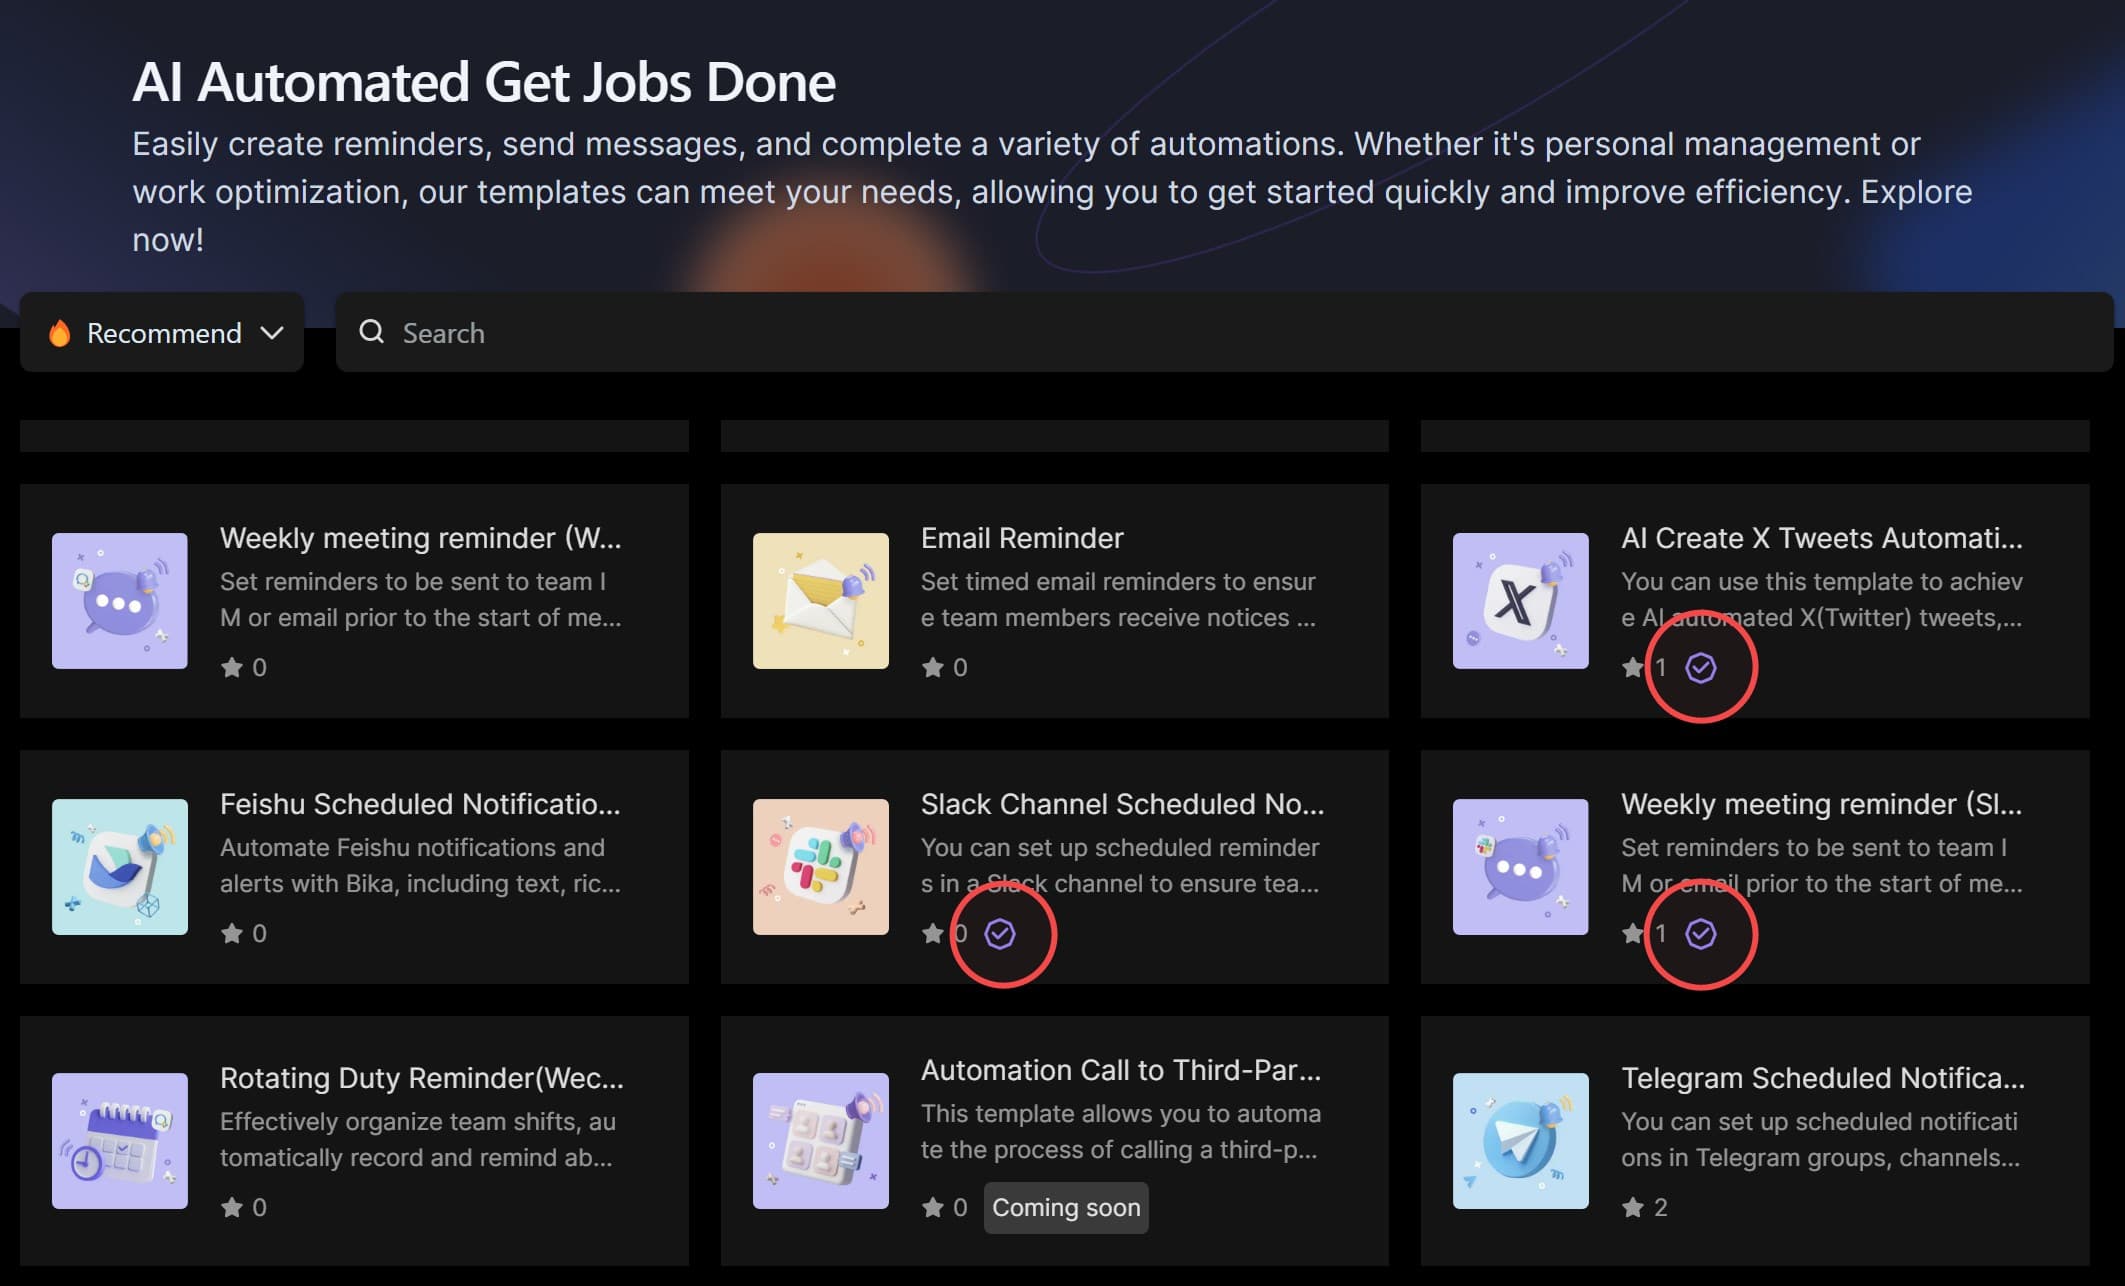Click the Coming soon label
The height and width of the screenshot is (1286, 2125).
pyautogui.click(x=1065, y=1207)
